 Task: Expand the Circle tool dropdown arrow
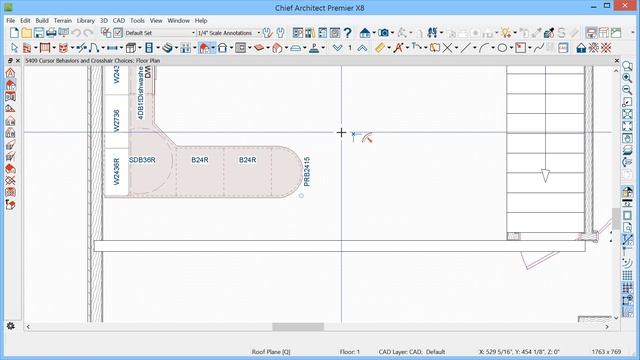click(511, 48)
